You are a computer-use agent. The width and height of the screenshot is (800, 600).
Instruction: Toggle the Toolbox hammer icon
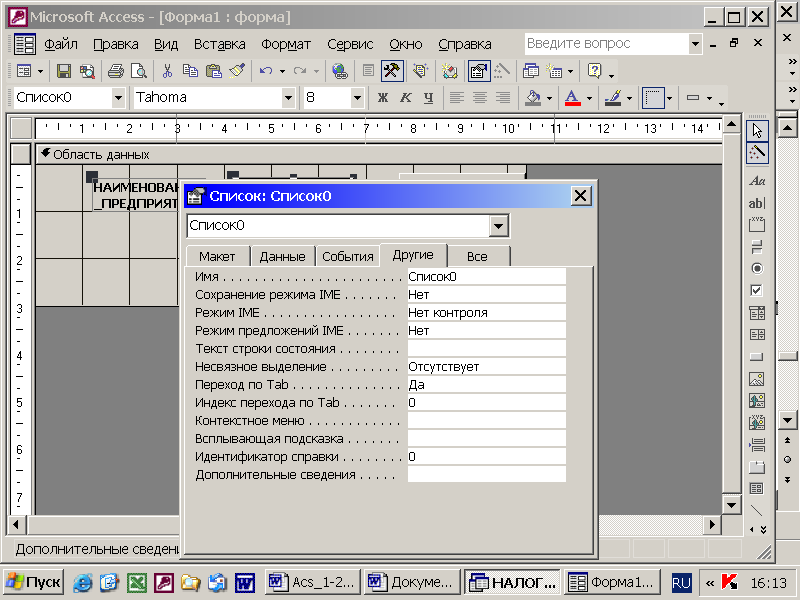pyautogui.click(x=392, y=71)
